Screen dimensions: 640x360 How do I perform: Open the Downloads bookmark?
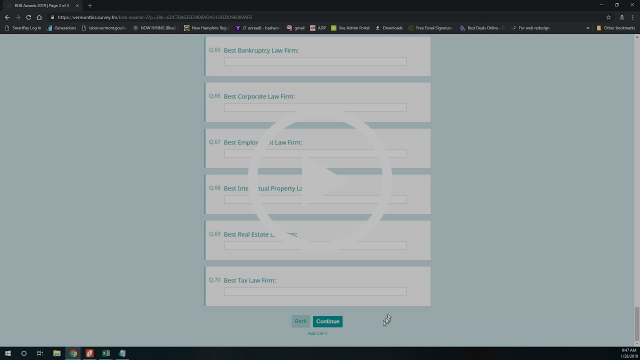pyautogui.click(x=389, y=28)
